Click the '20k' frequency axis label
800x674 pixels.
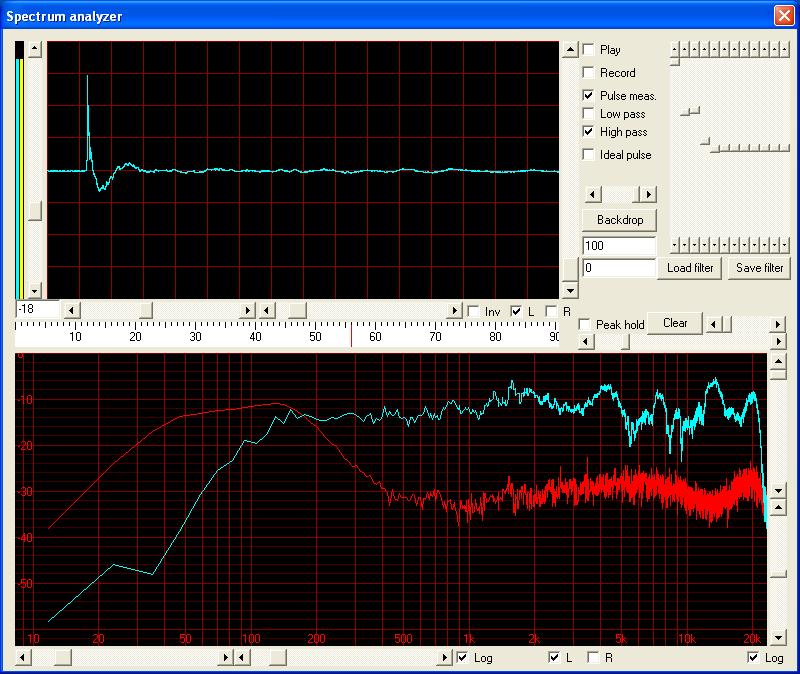tap(753, 638)
